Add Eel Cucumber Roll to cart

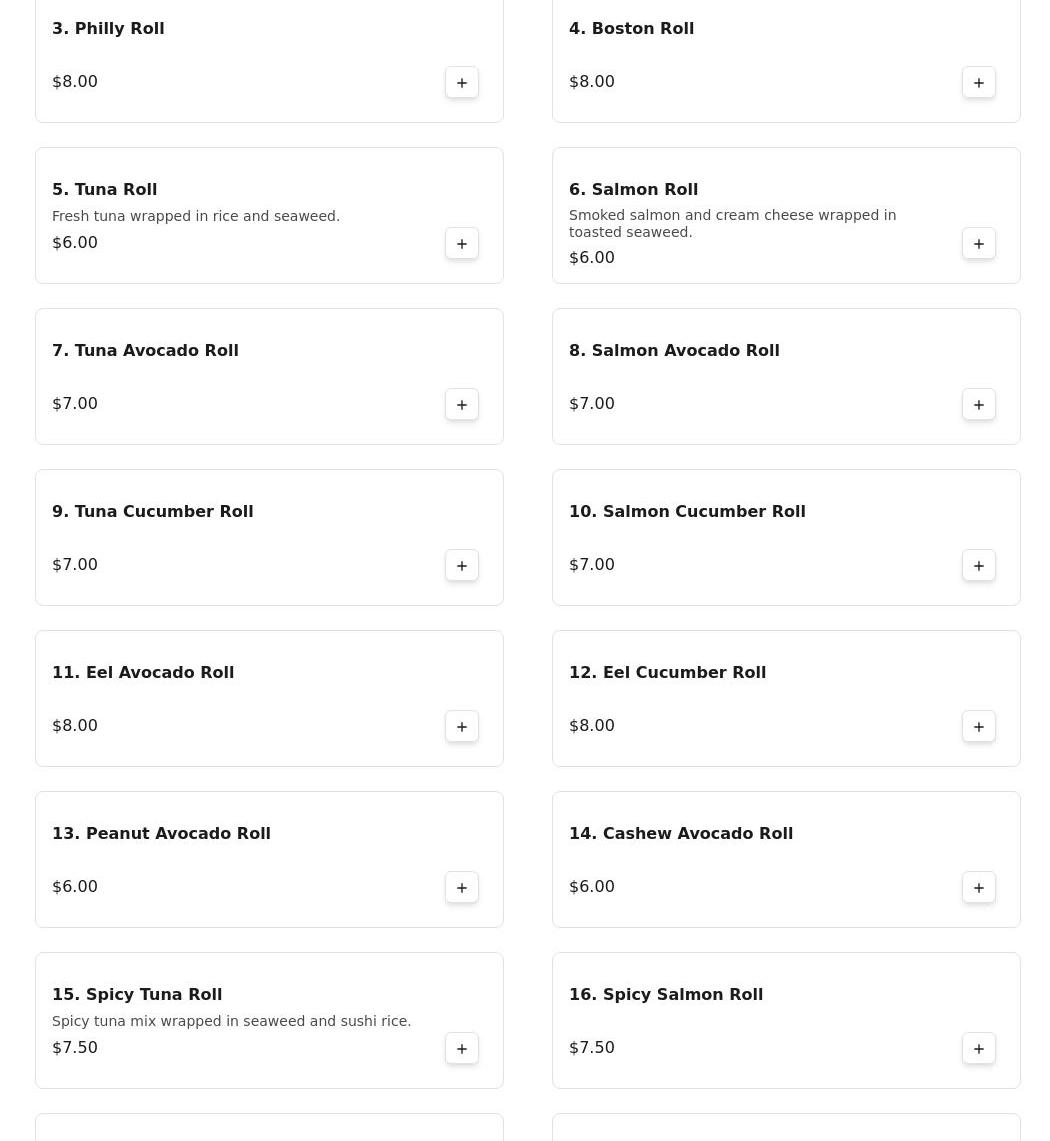click(979, 727)
